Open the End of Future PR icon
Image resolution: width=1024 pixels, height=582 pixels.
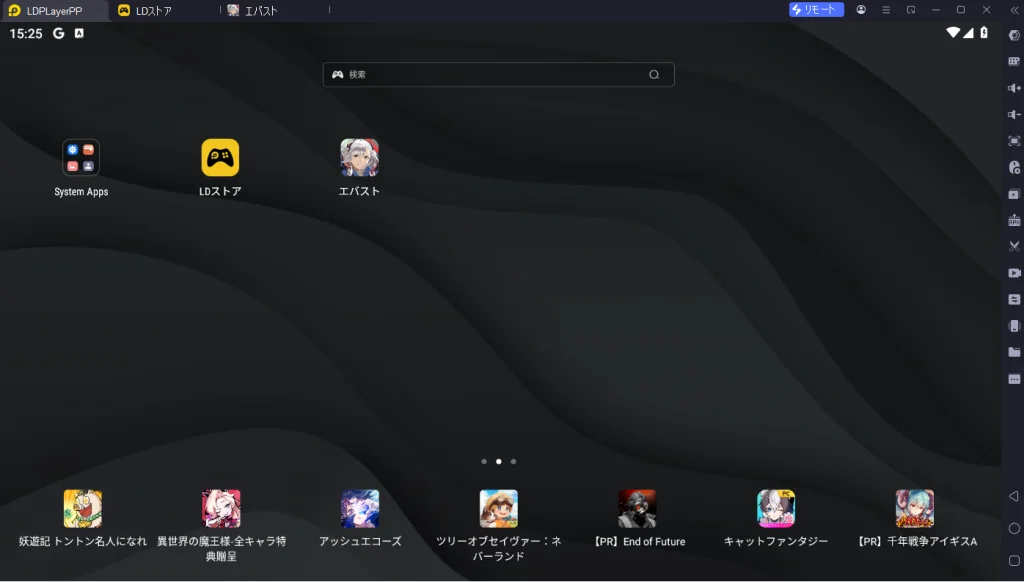637,508
